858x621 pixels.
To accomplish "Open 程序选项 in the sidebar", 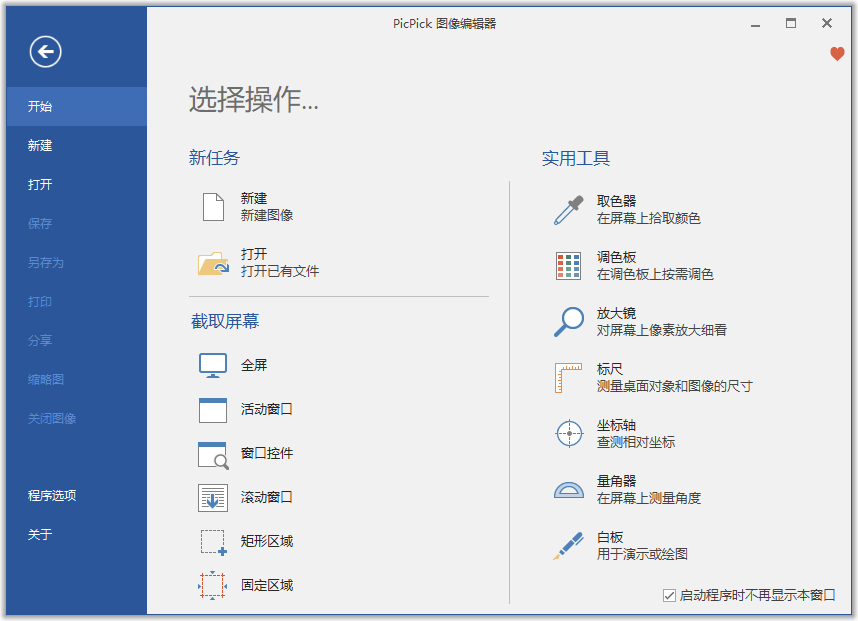I will pyautogui.click(x=77, y=496).
